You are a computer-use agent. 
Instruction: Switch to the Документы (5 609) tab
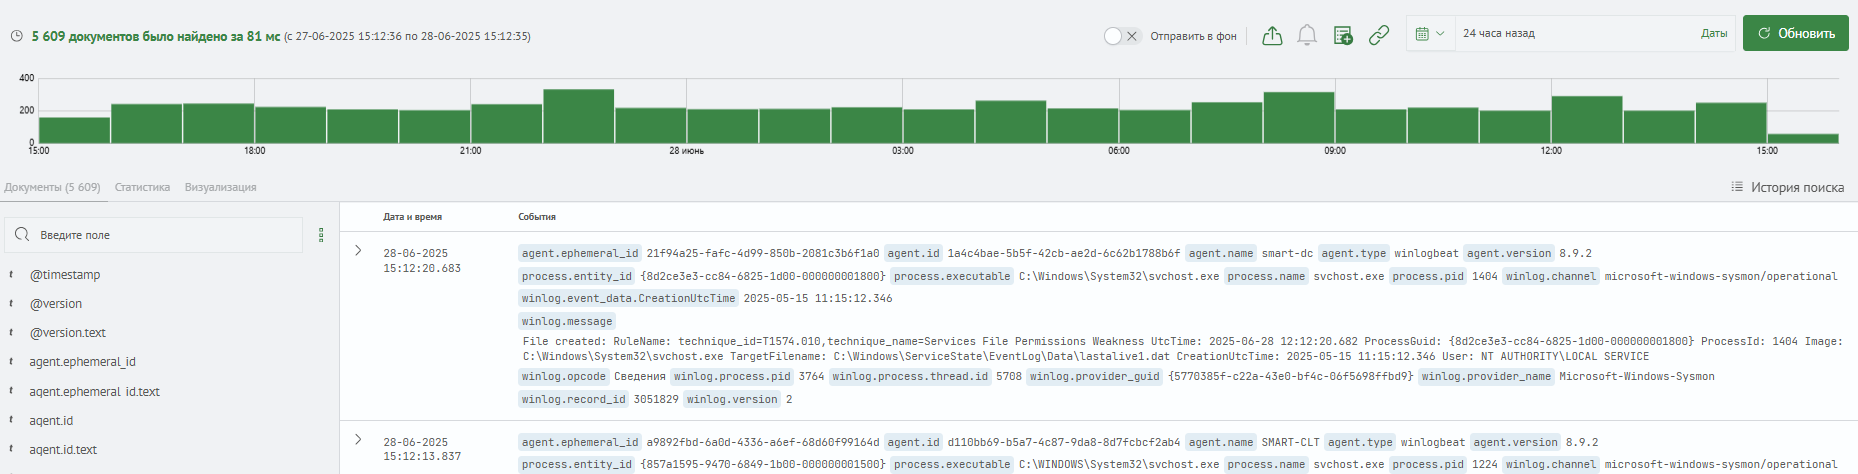tap(52, 187)
